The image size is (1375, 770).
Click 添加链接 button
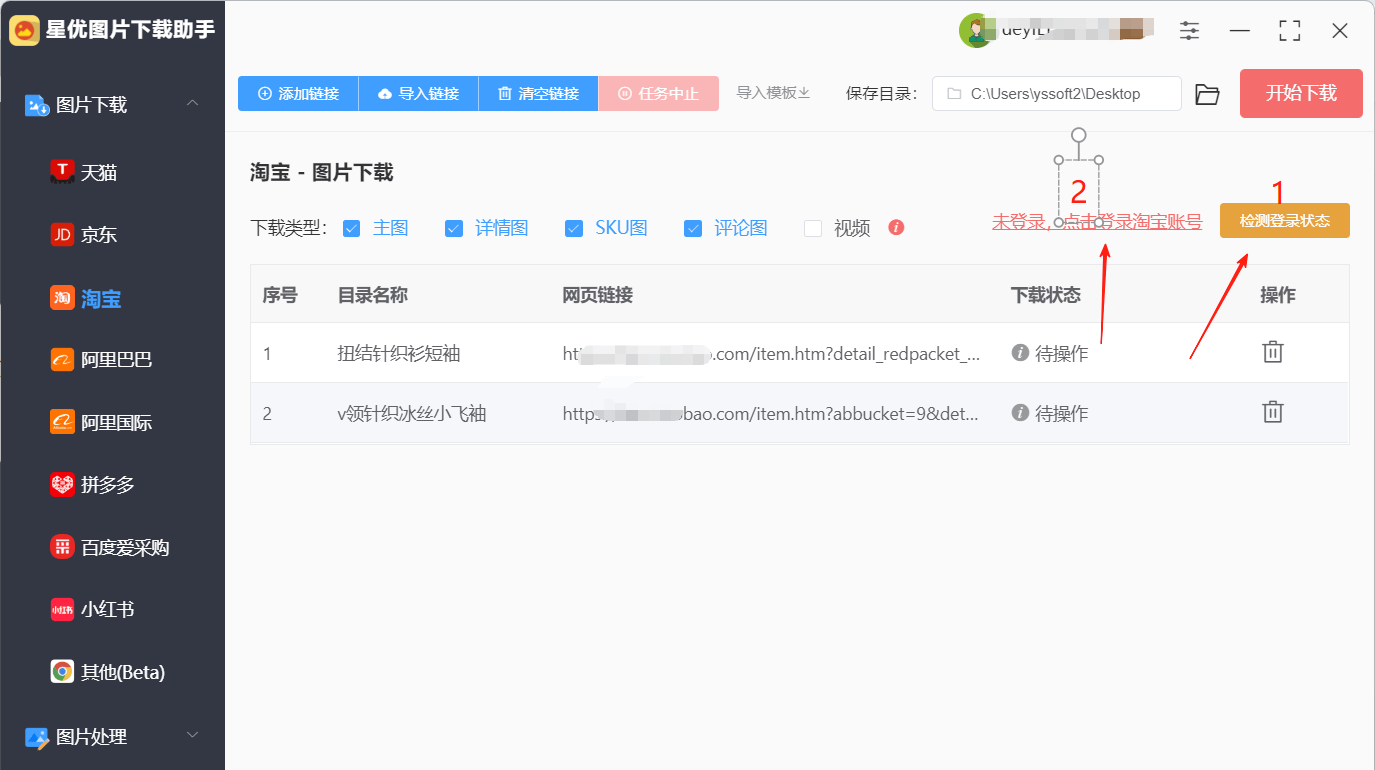click(x=298, y=94)
